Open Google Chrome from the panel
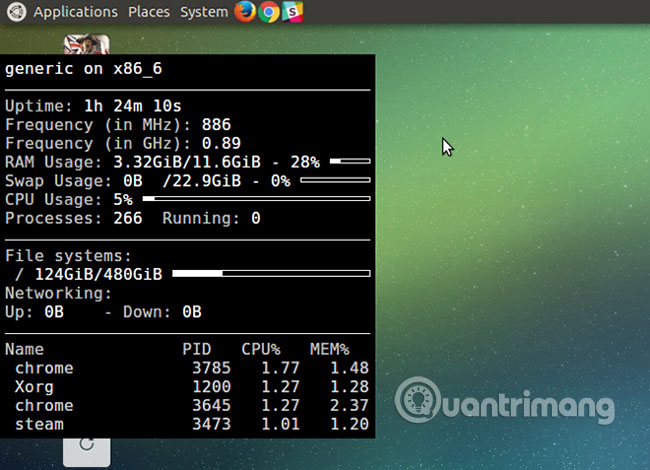Screen dimensions: 650x470 tap(268, 12)
